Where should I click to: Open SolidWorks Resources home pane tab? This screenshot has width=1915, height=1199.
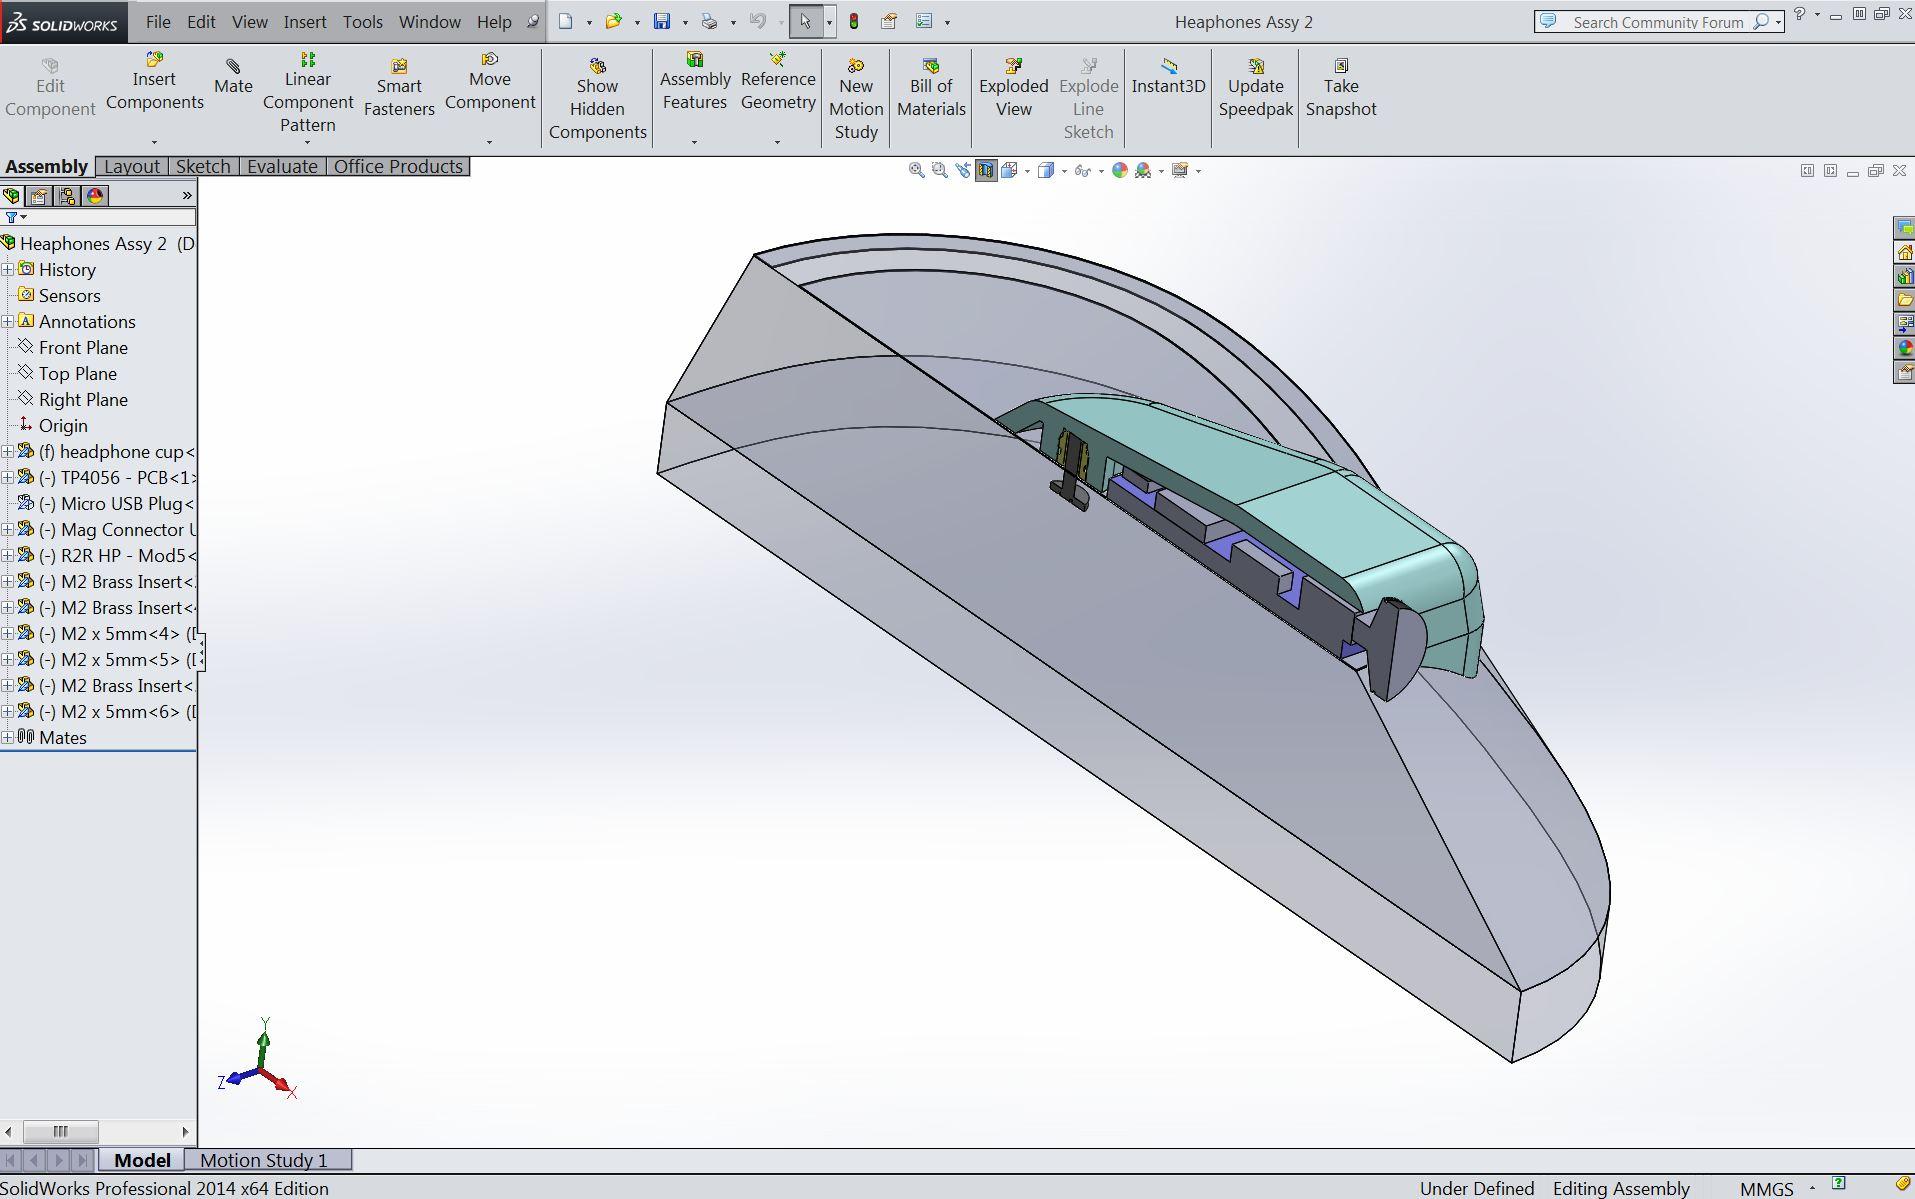tap(1904, 252)
